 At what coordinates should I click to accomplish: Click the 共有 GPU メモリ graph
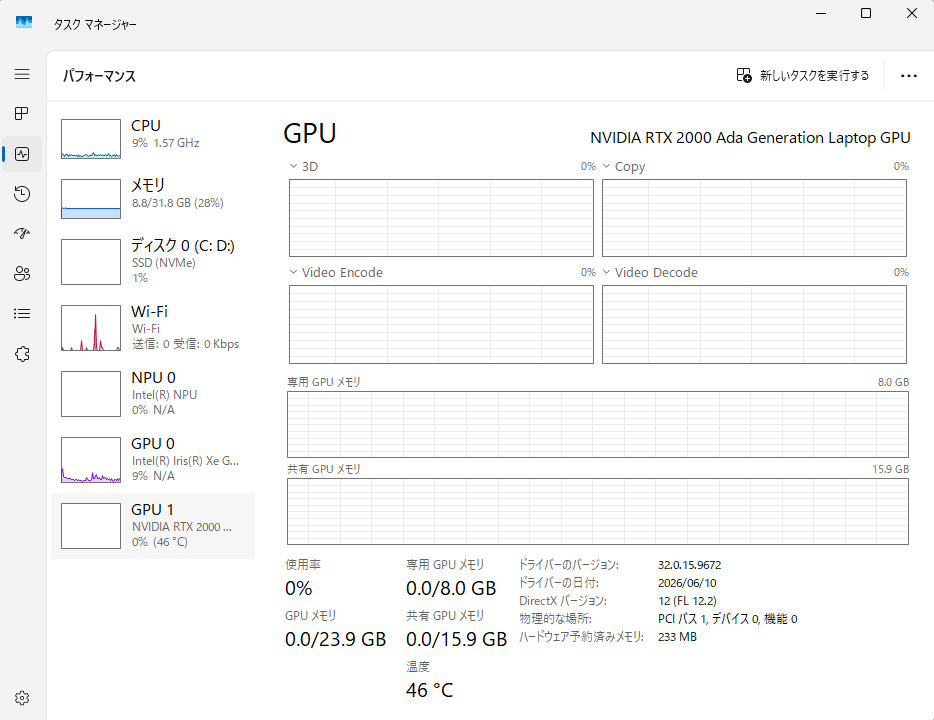[598, 512]
